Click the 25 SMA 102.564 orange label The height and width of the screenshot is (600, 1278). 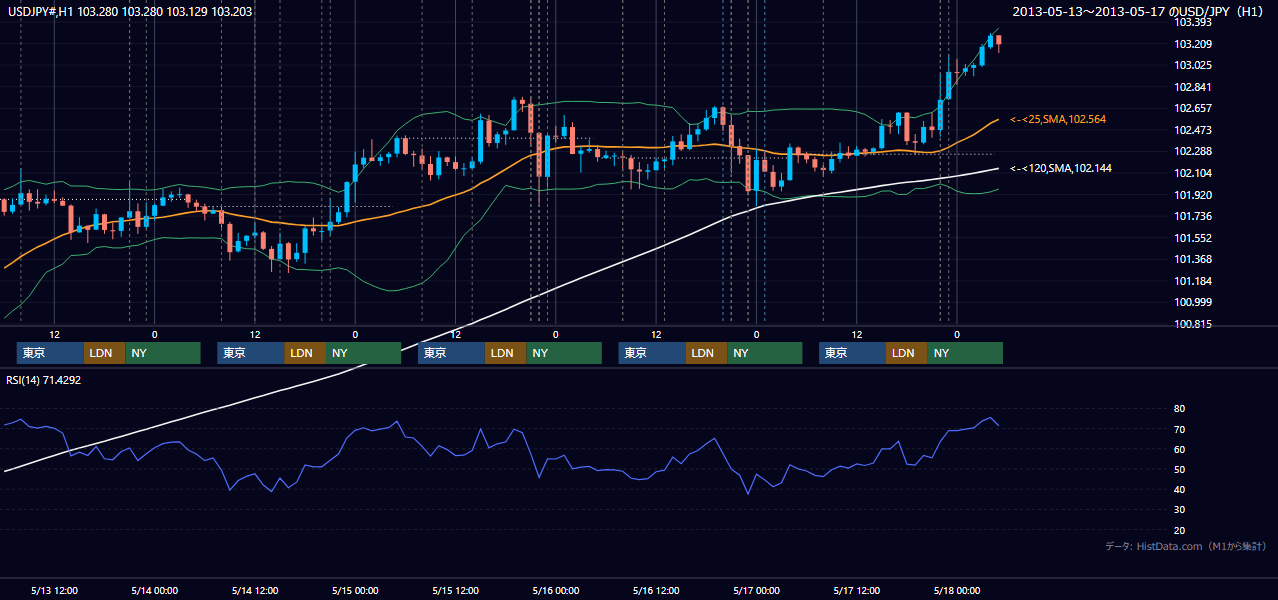point(1058,119)
